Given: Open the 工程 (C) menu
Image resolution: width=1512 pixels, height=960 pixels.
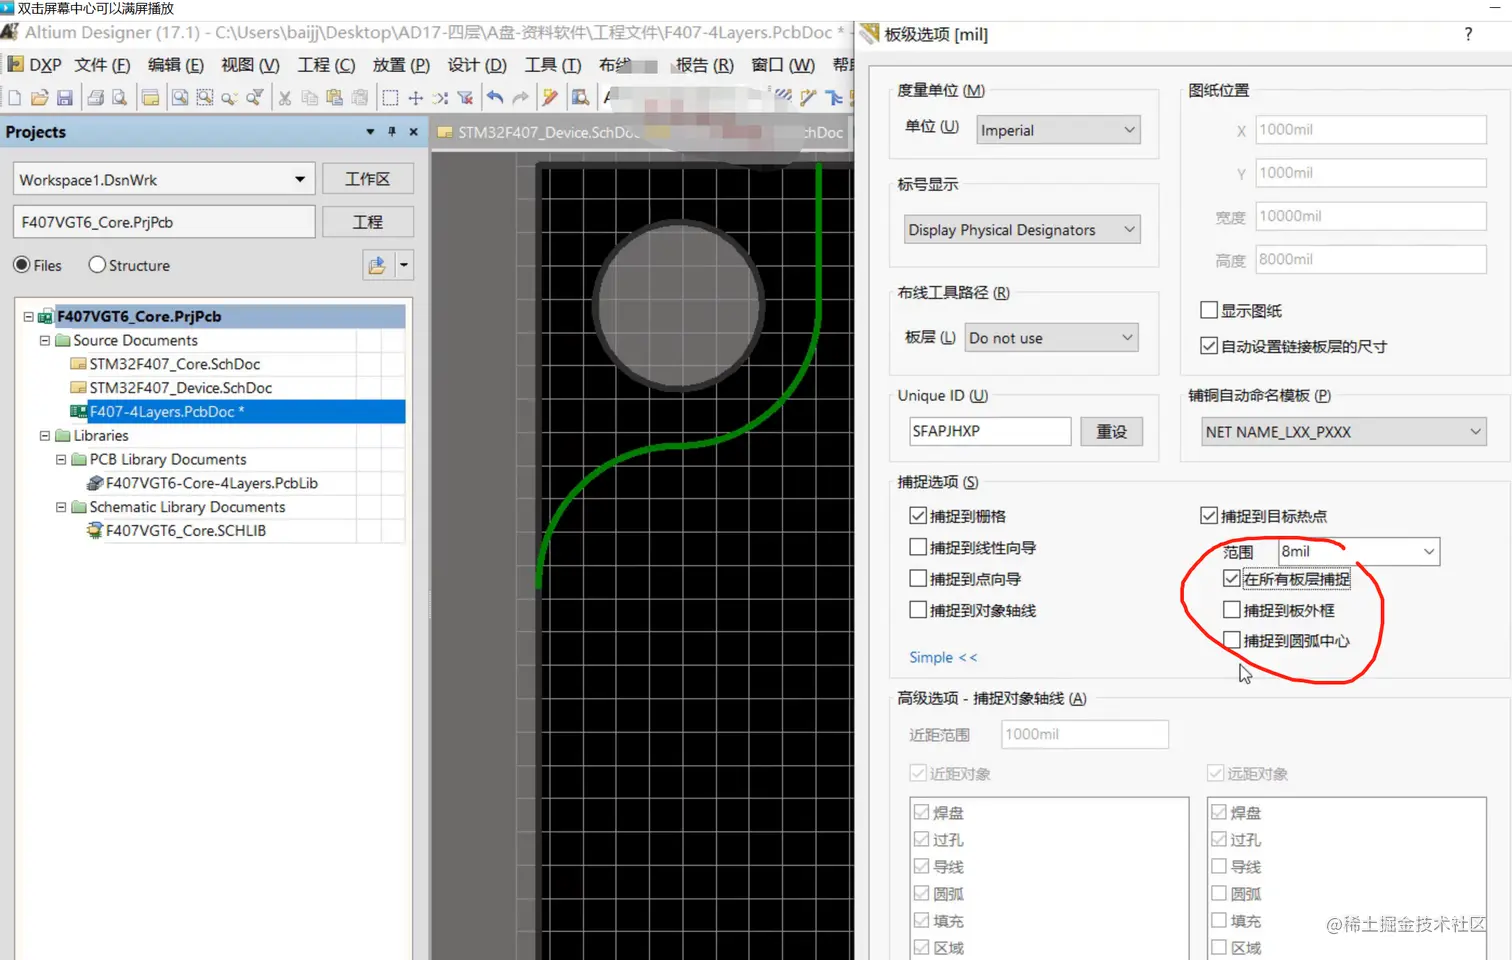Looking at the screenshot, I should pos(326,65).
